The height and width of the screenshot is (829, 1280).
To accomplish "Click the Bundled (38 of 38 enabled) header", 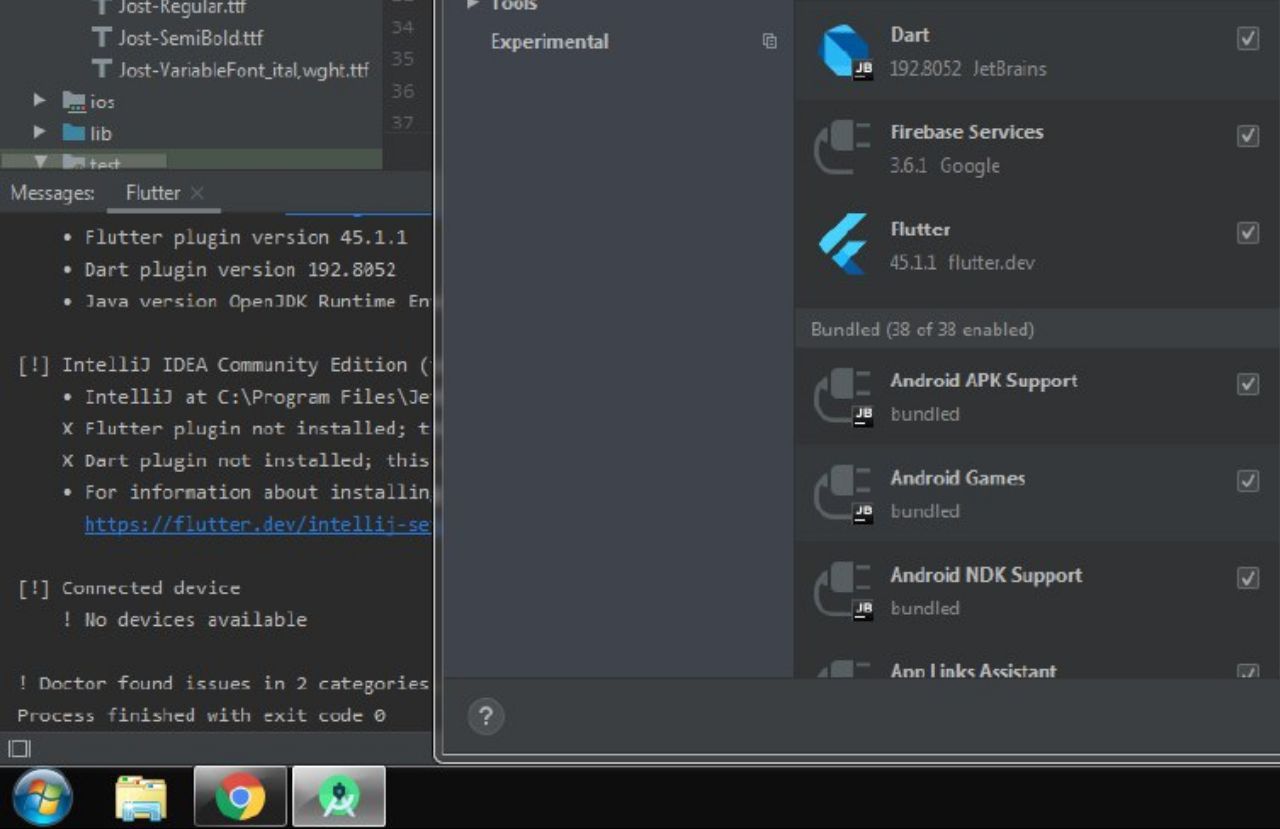I will pos(922,329).
